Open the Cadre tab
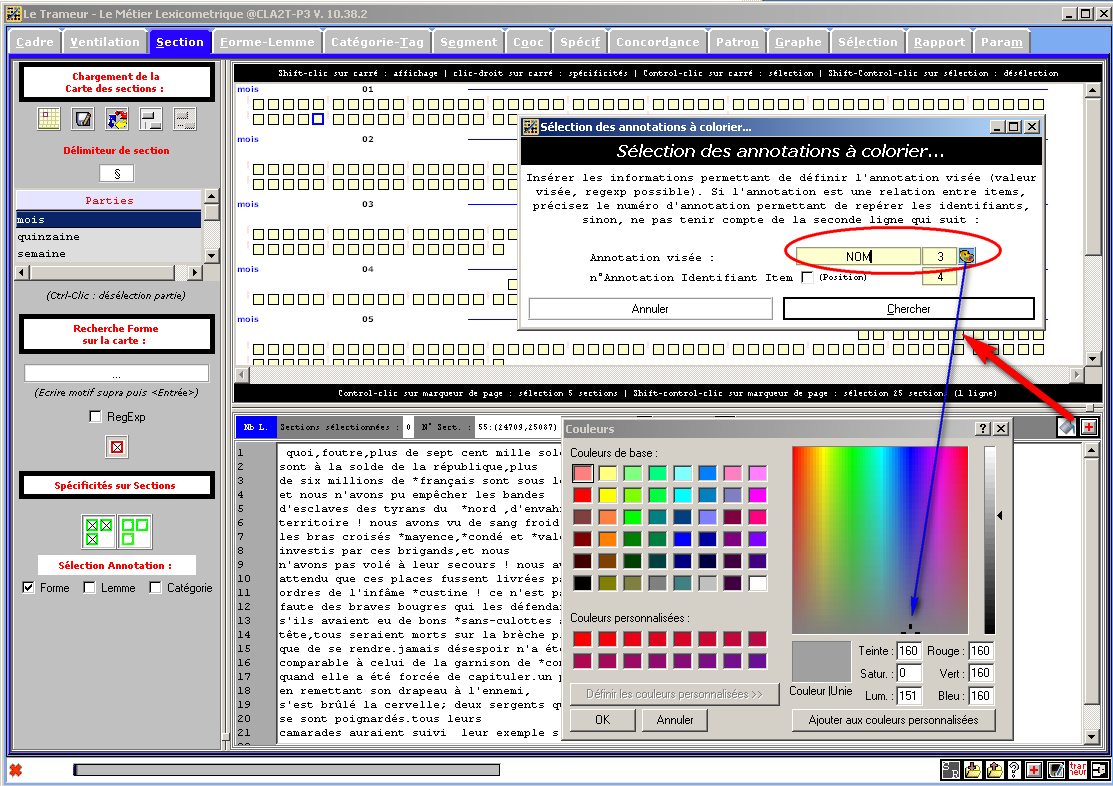Screen dimensions: 1113x786 tap(35, 42)
